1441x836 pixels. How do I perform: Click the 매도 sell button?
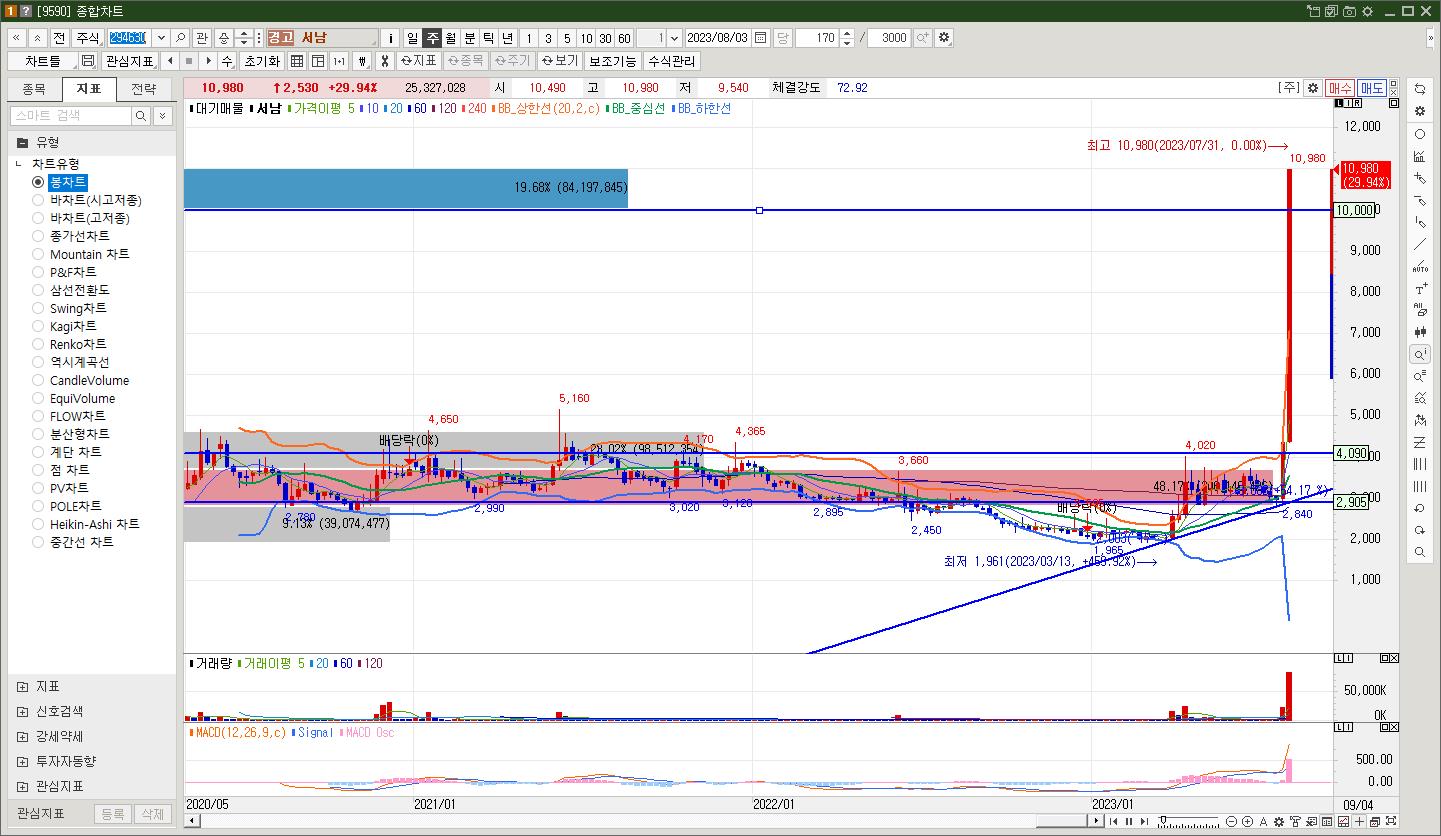pyautogui.click(x=1372, y=88)
